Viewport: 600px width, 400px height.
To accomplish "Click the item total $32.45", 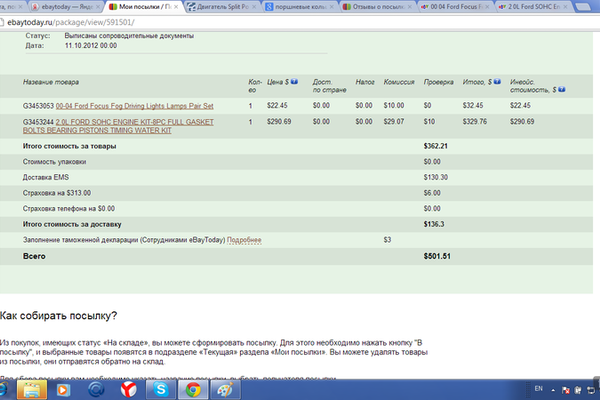I will pos(473,105).
